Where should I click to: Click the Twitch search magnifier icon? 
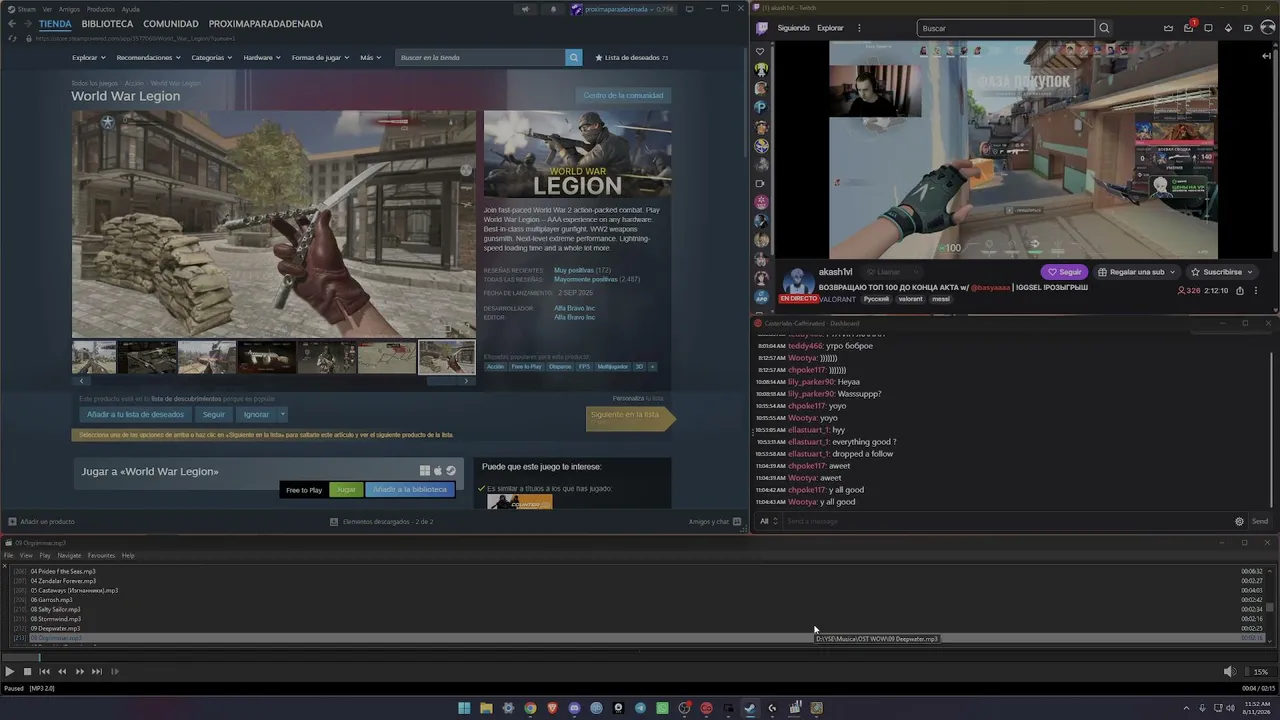[1104, 28]
